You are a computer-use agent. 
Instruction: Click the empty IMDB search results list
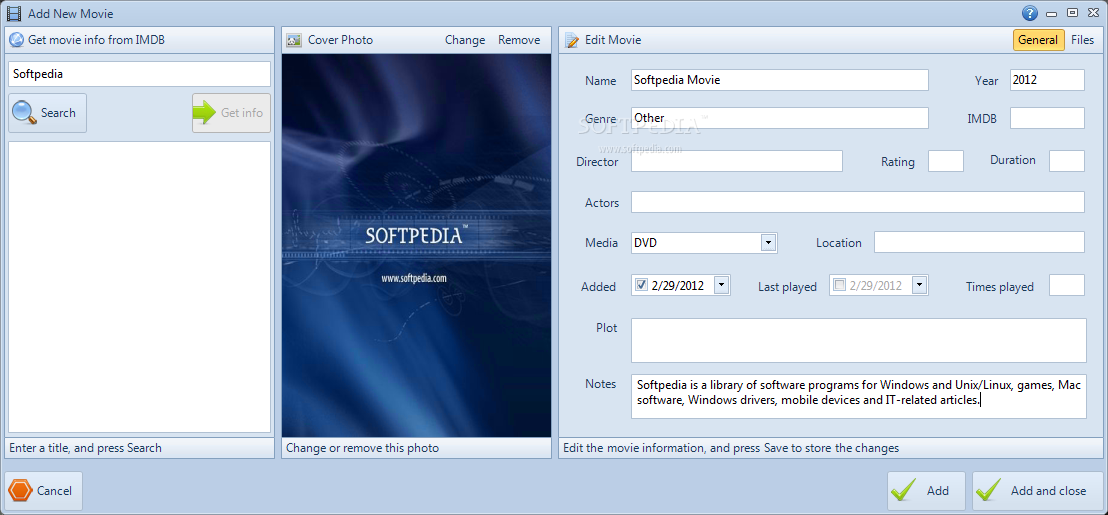[139, 287]
